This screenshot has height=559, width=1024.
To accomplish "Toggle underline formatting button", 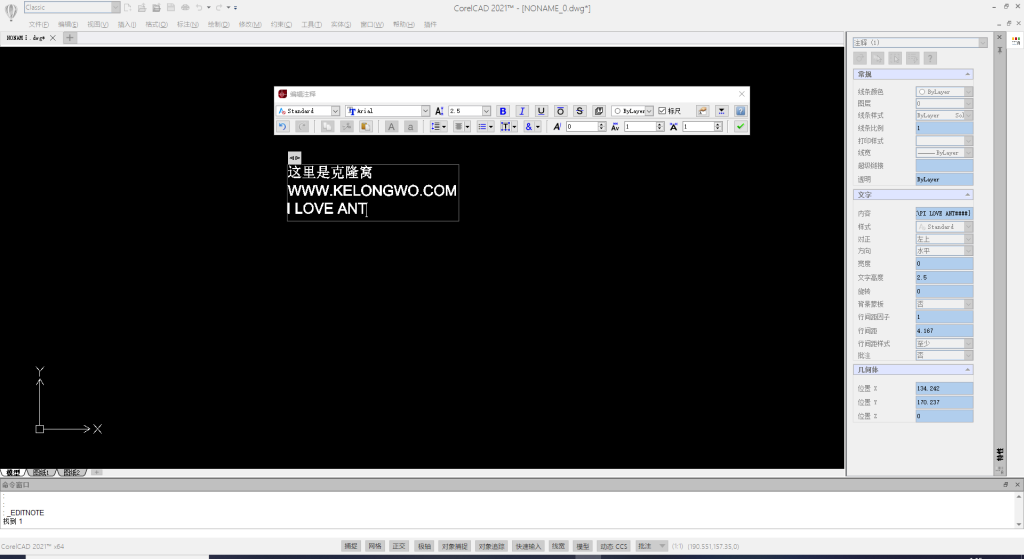I will point(541,111).
